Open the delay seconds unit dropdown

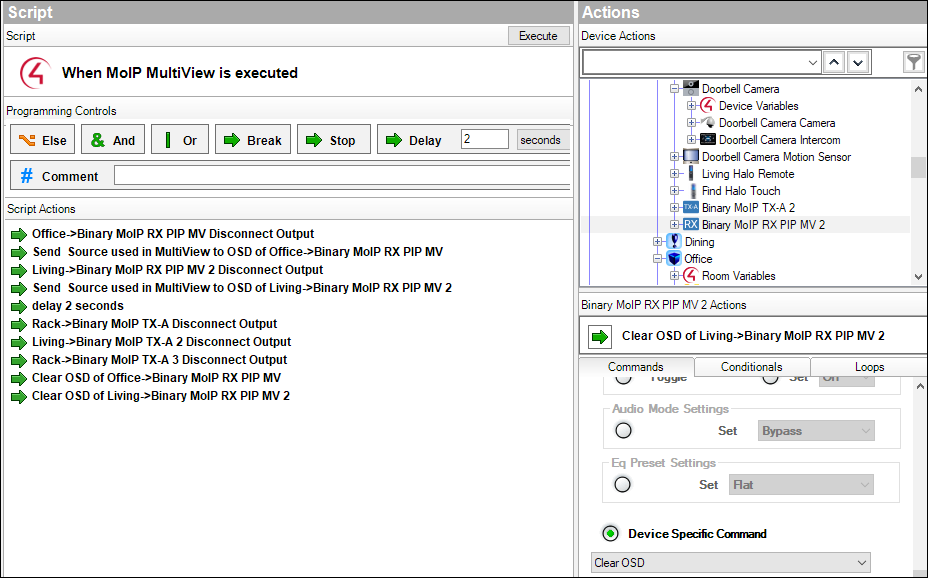tap(543, 140)
